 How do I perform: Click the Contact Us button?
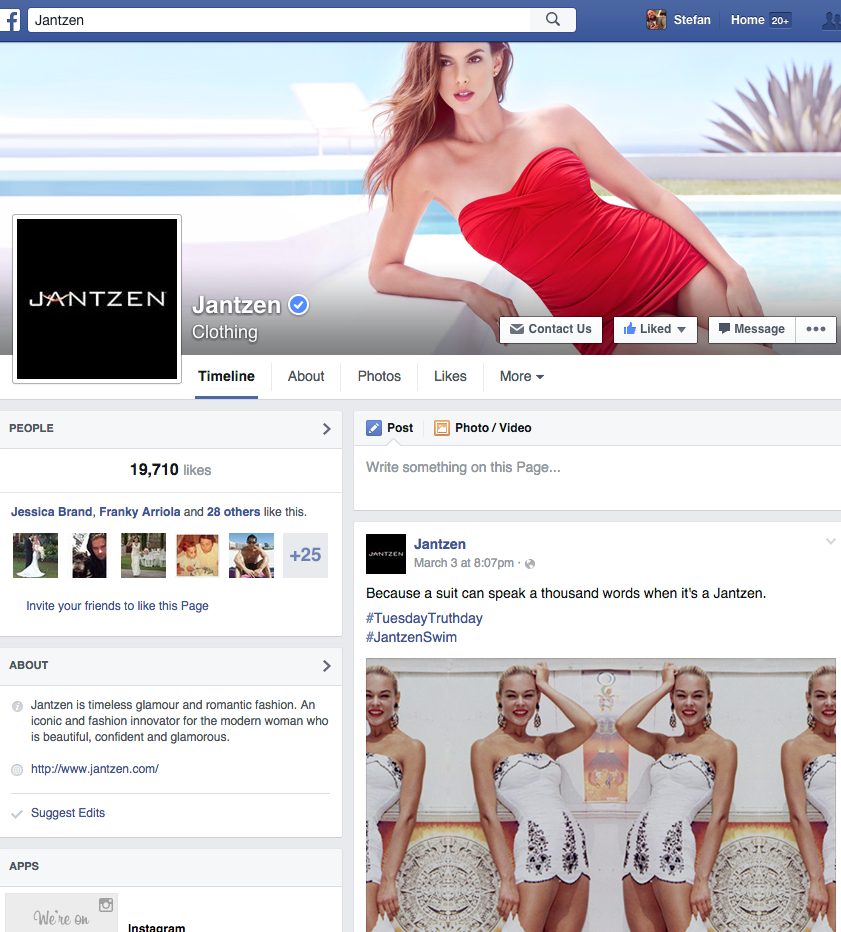[x=551, y=329]
